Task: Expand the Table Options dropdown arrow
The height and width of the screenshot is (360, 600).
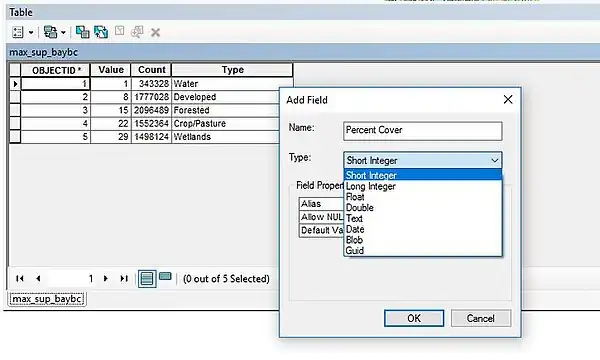Action: [x=31, y=33]
